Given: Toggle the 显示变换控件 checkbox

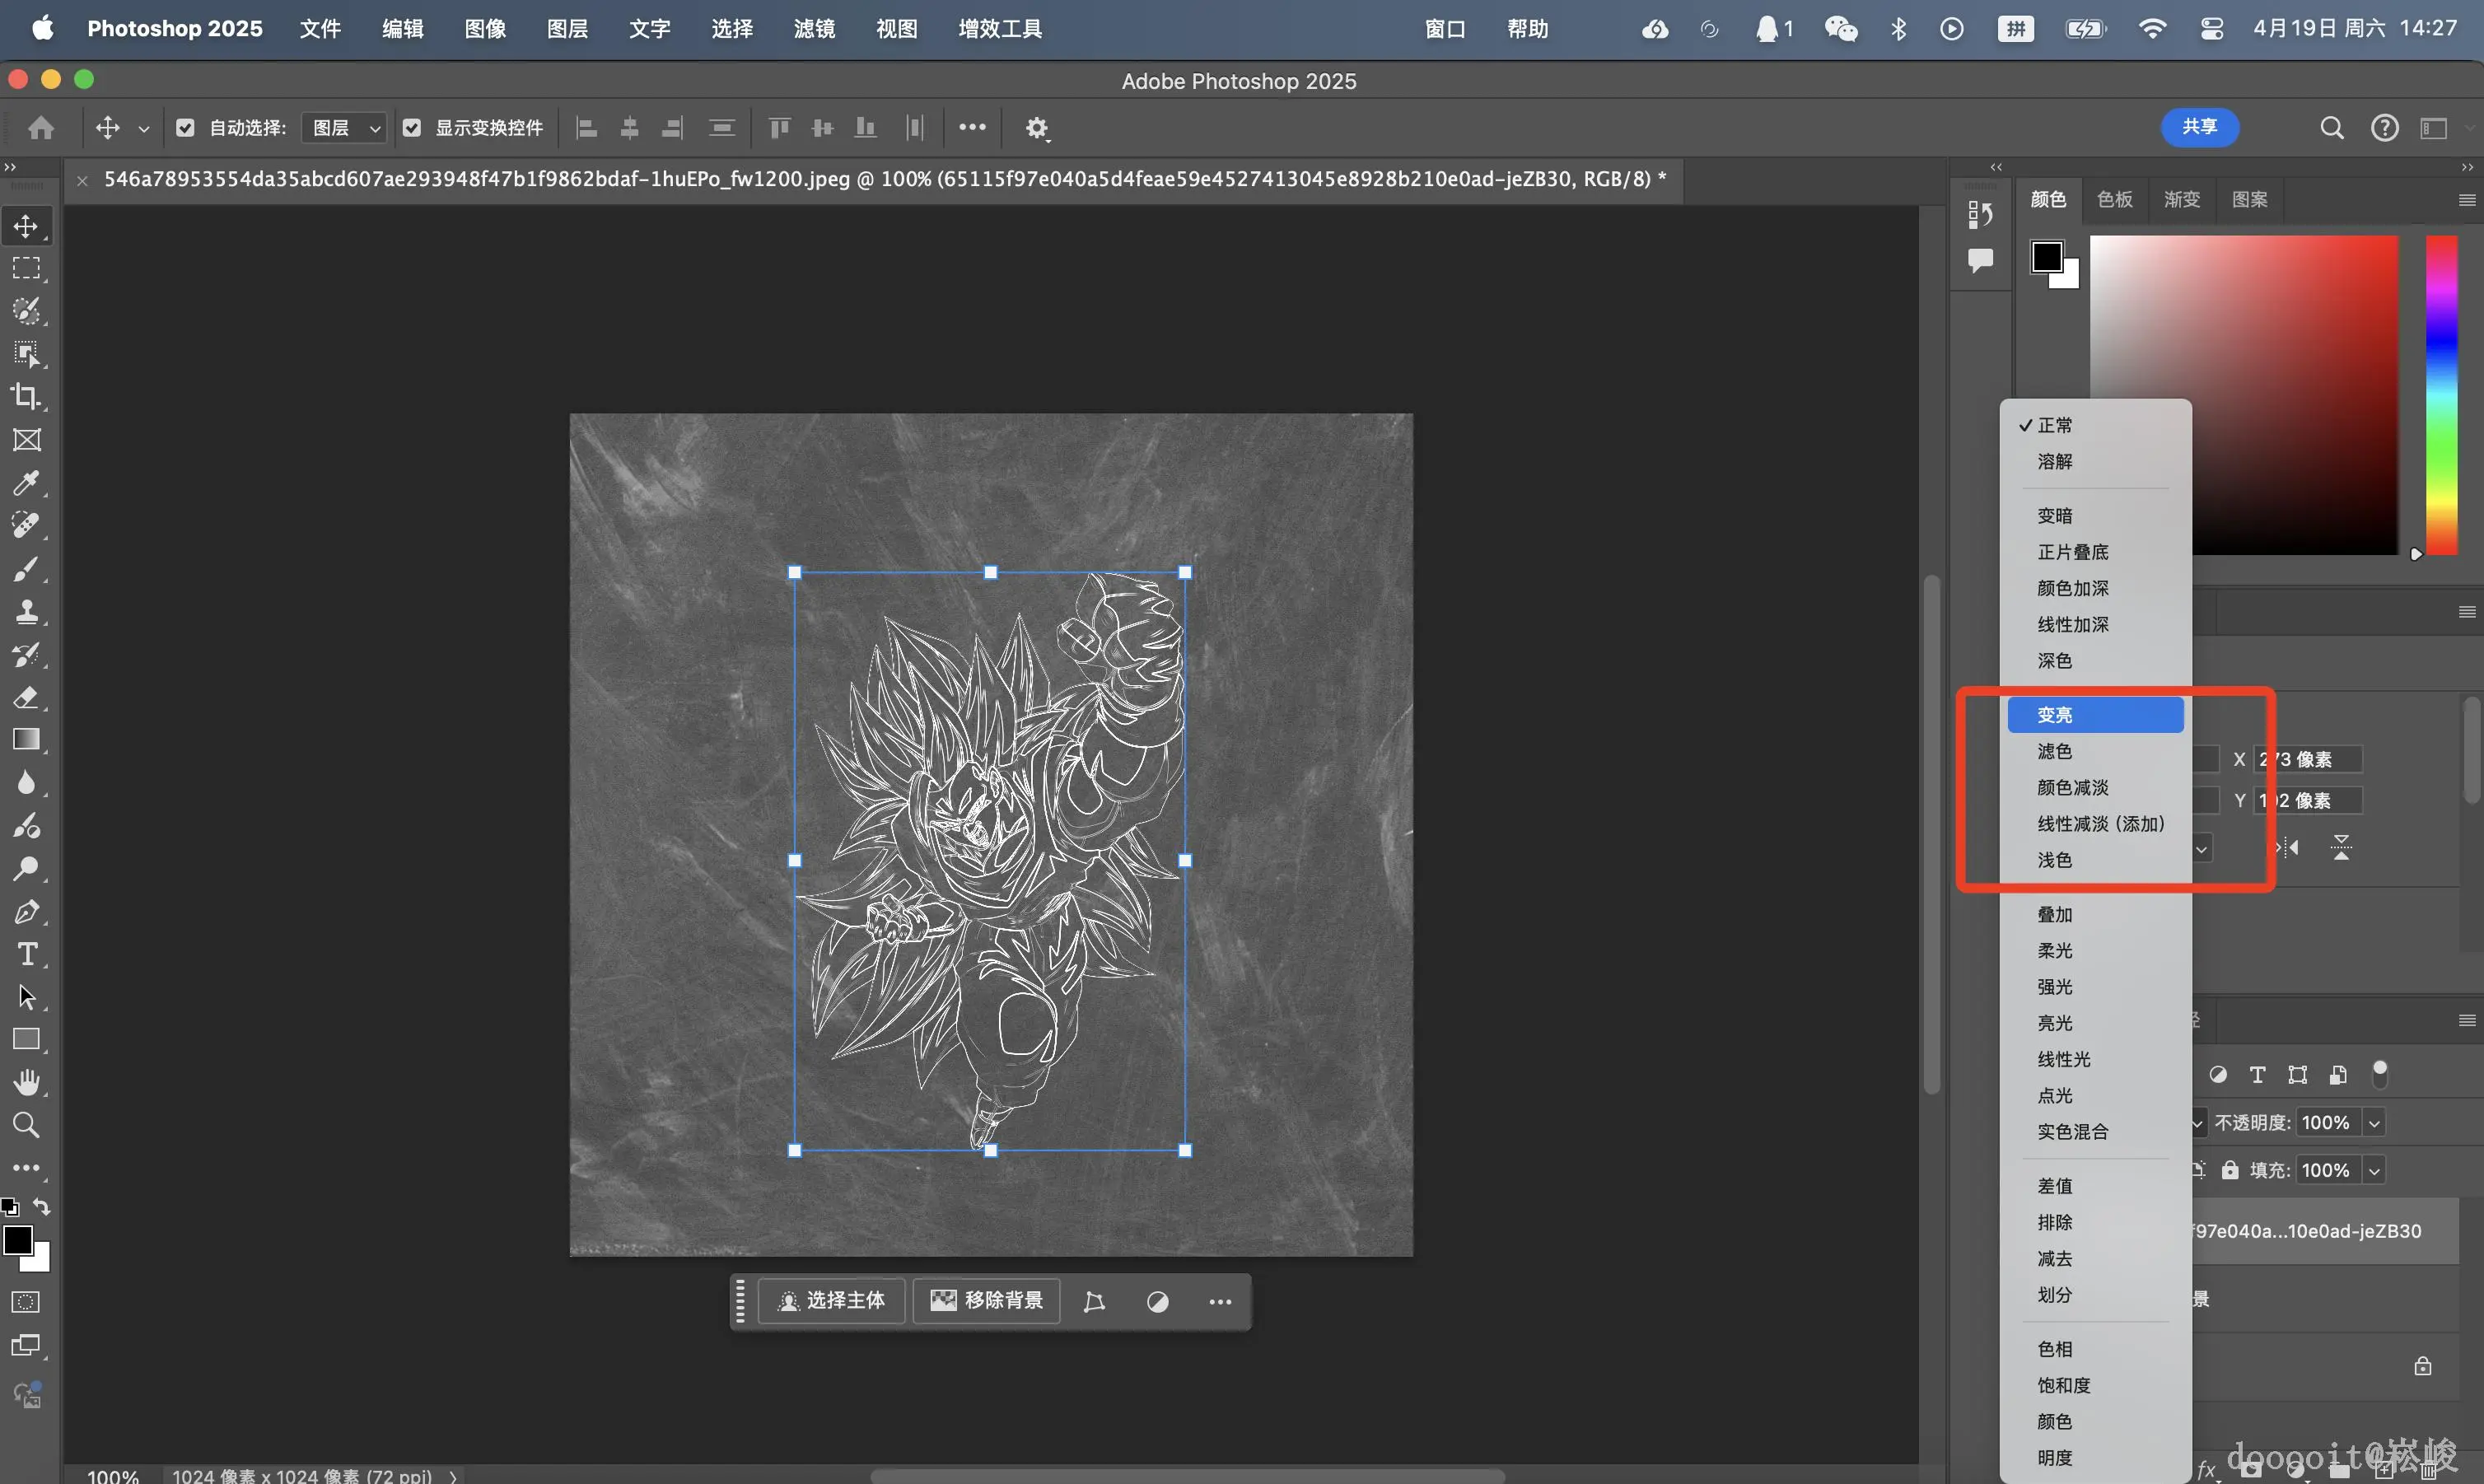Looking at the screenshot, I should (411, 128).
